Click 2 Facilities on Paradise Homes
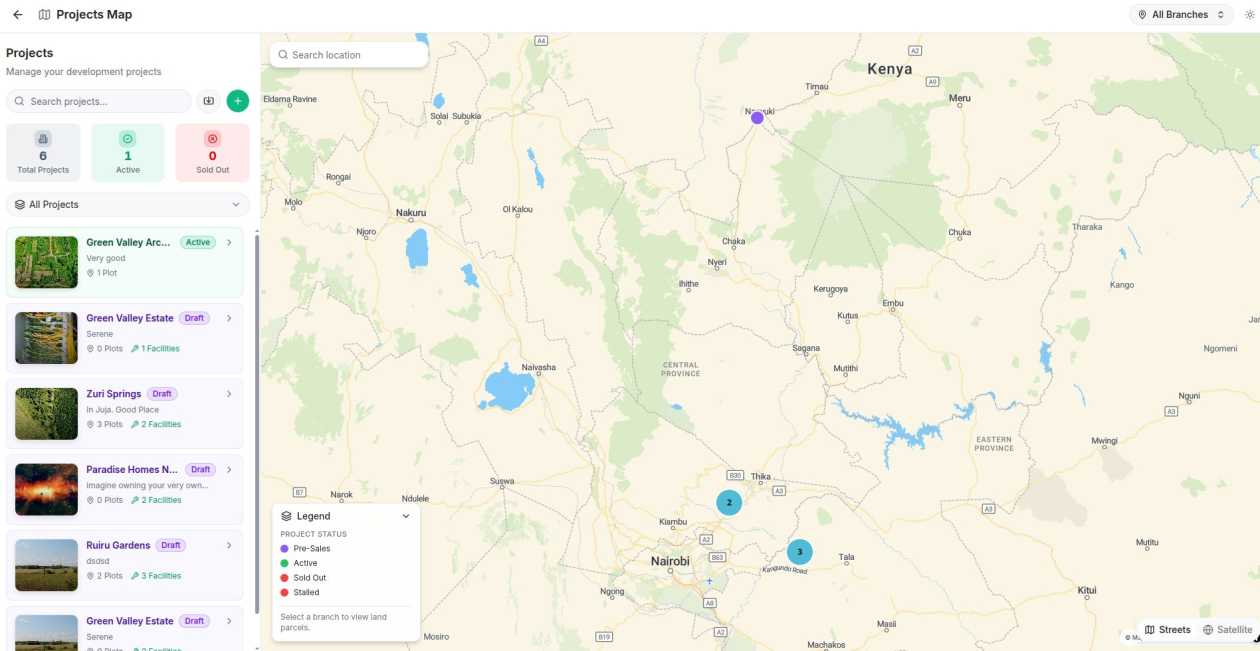Image resolution: width=1260 pixels, height=651 pixels. [x=156, y=500]
